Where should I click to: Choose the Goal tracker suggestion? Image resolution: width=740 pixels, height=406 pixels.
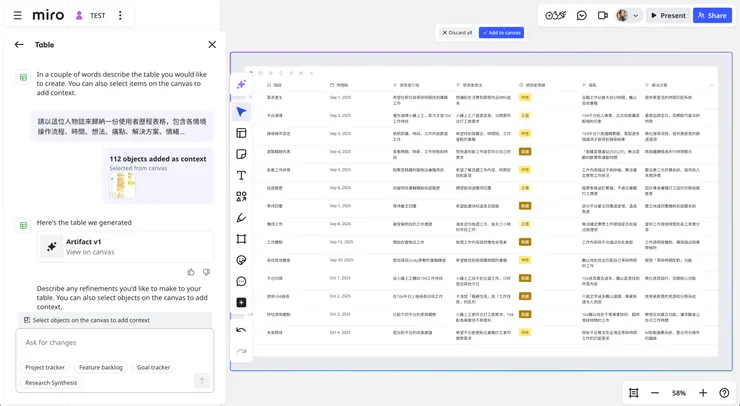(x=153, y=367)
